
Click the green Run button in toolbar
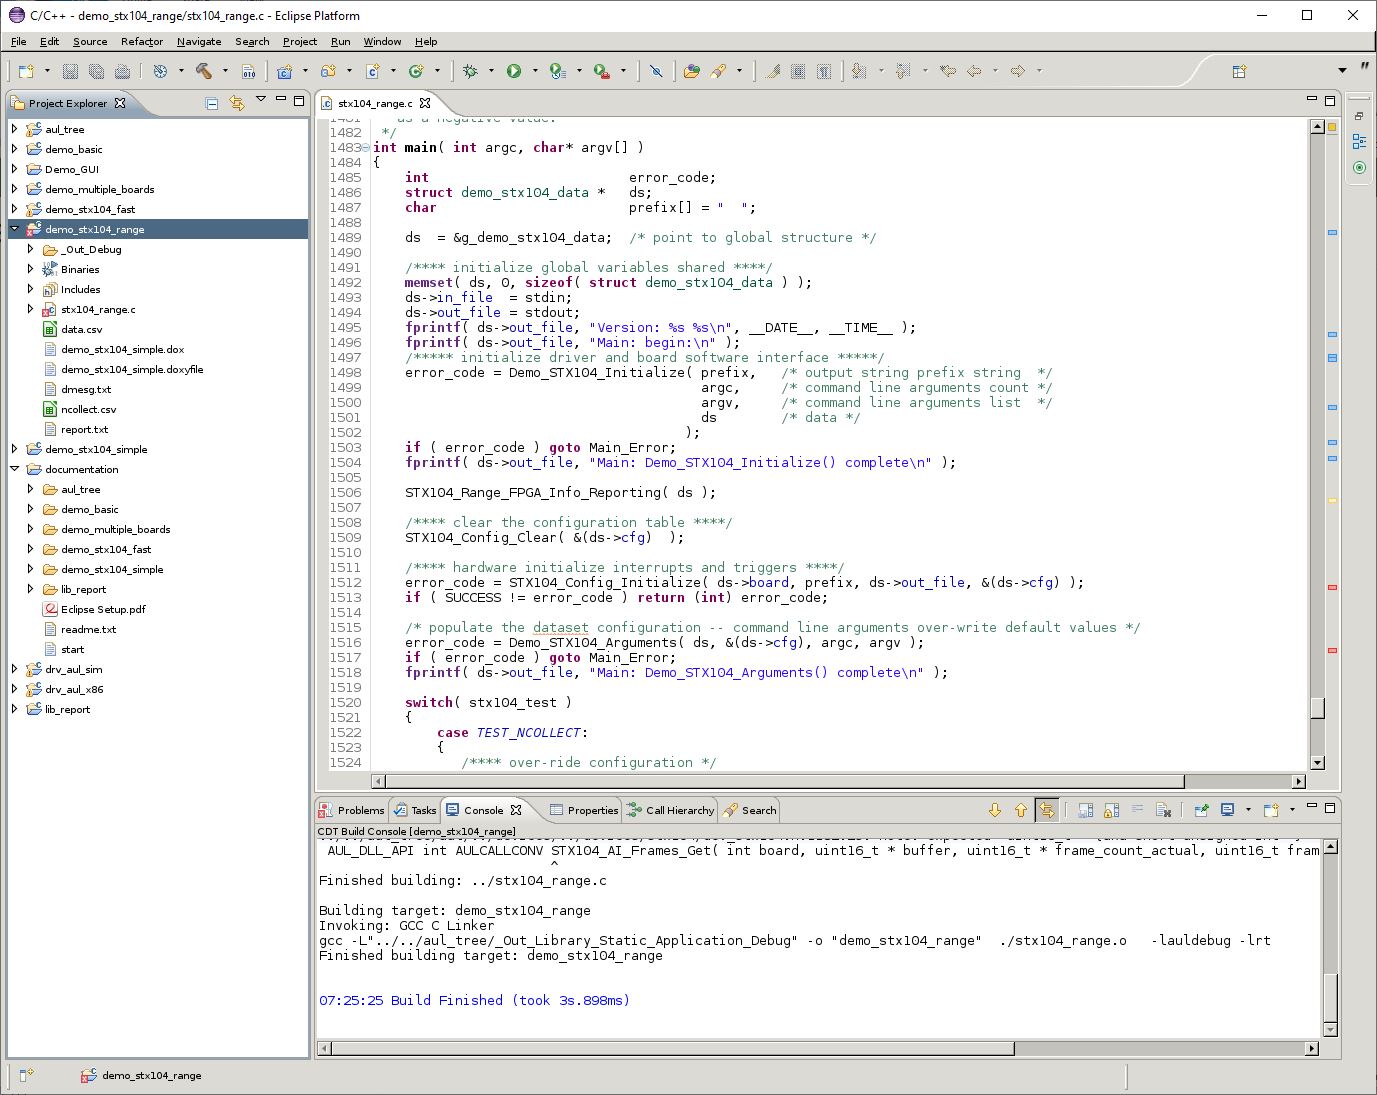coord(514,71)
